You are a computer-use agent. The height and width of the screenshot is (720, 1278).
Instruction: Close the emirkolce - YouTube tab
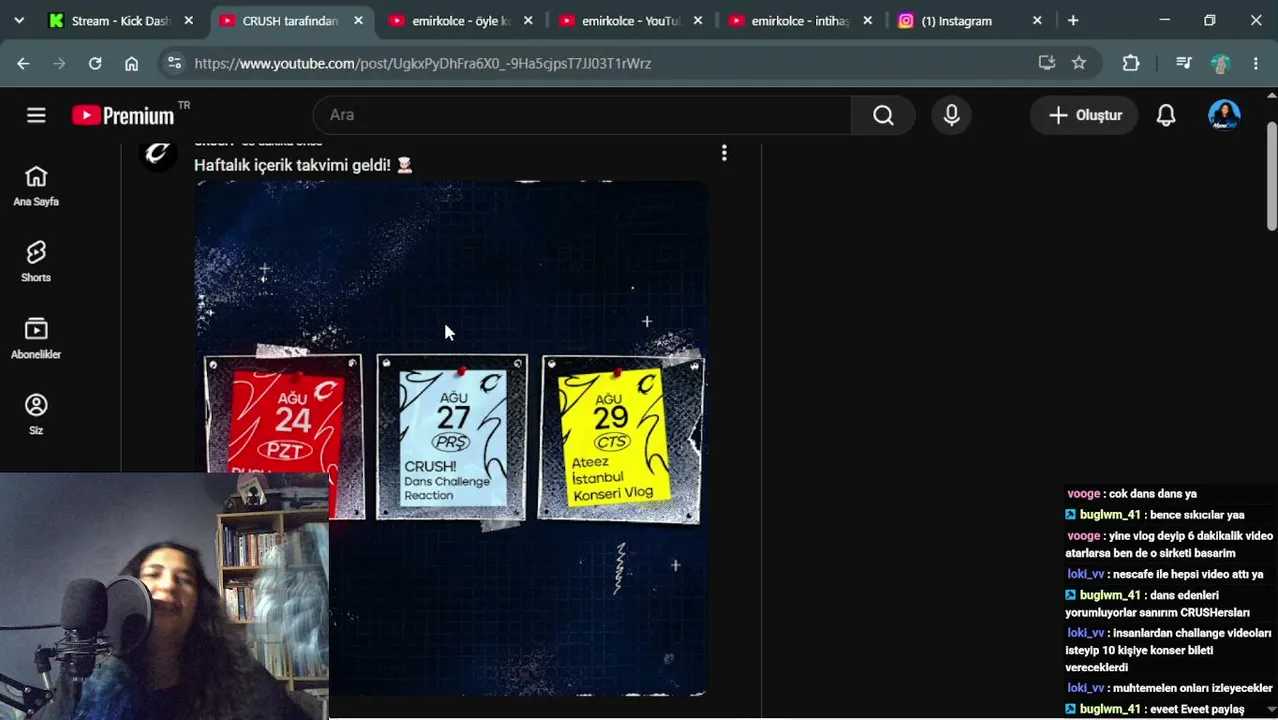(698, 20)
